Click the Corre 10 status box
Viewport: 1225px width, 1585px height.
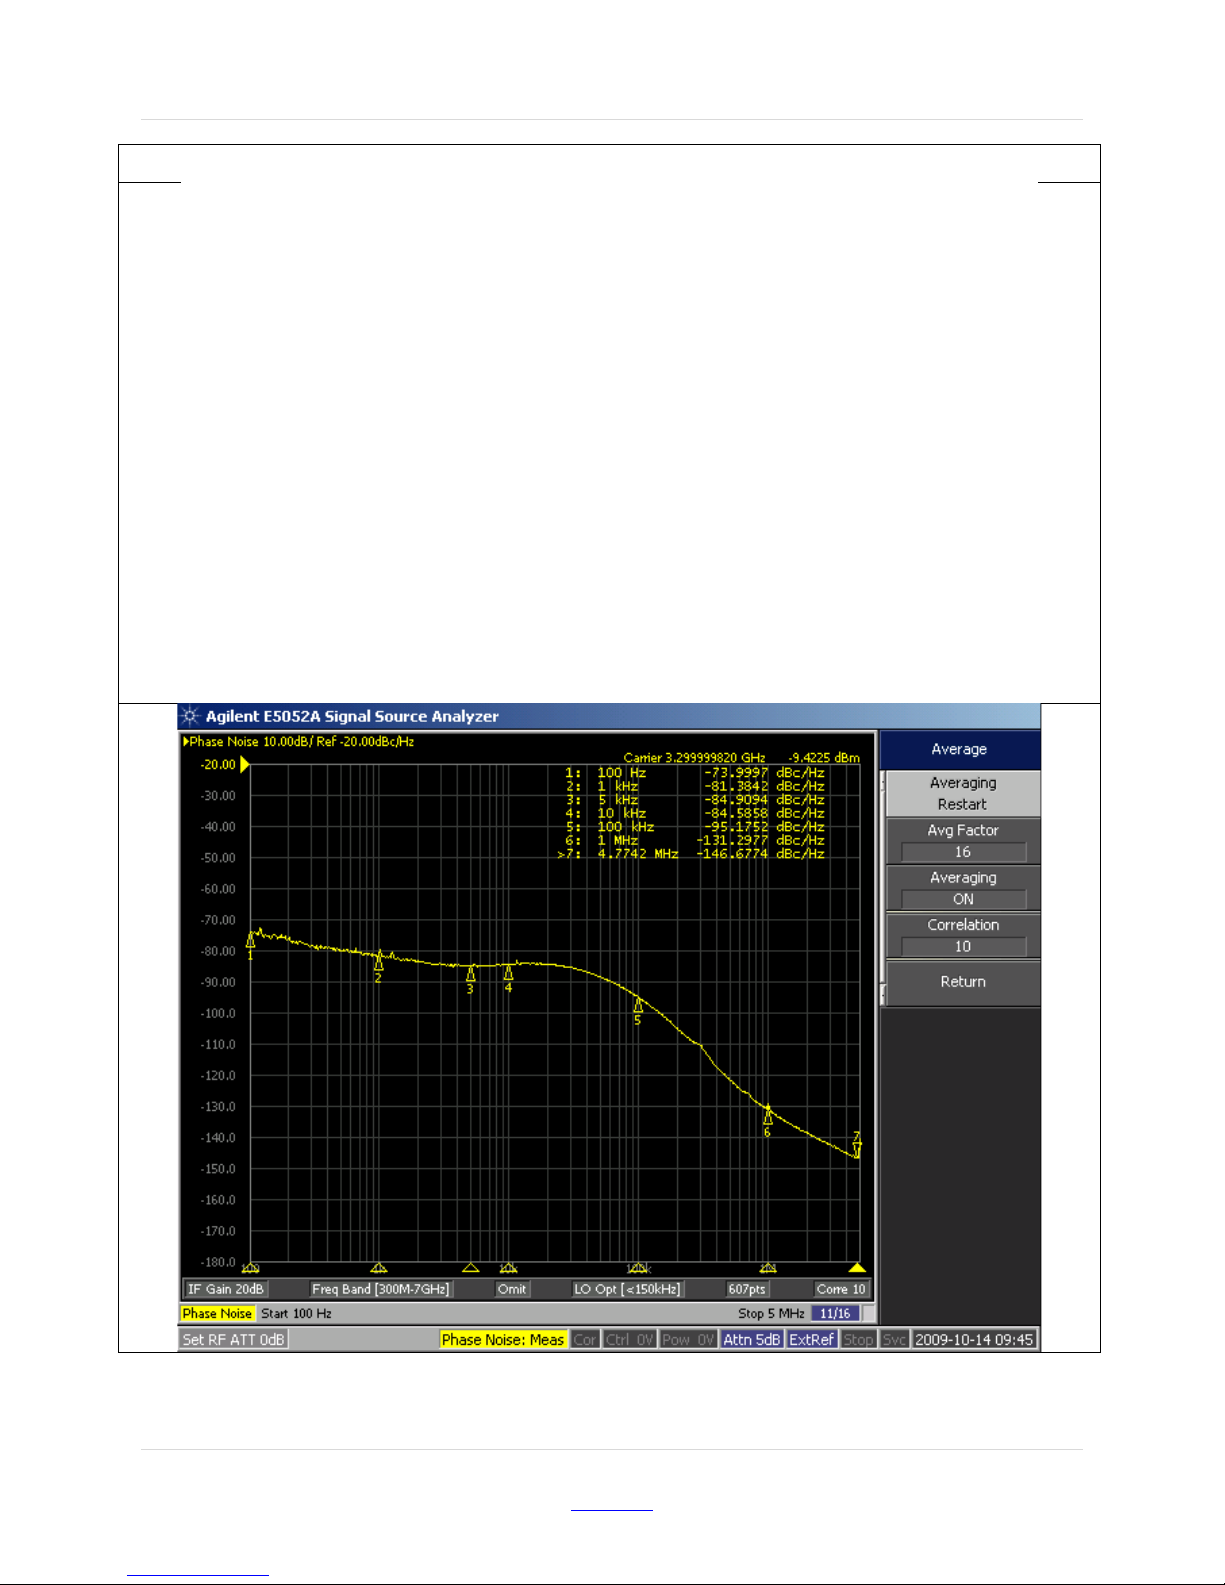[841, 1289]
